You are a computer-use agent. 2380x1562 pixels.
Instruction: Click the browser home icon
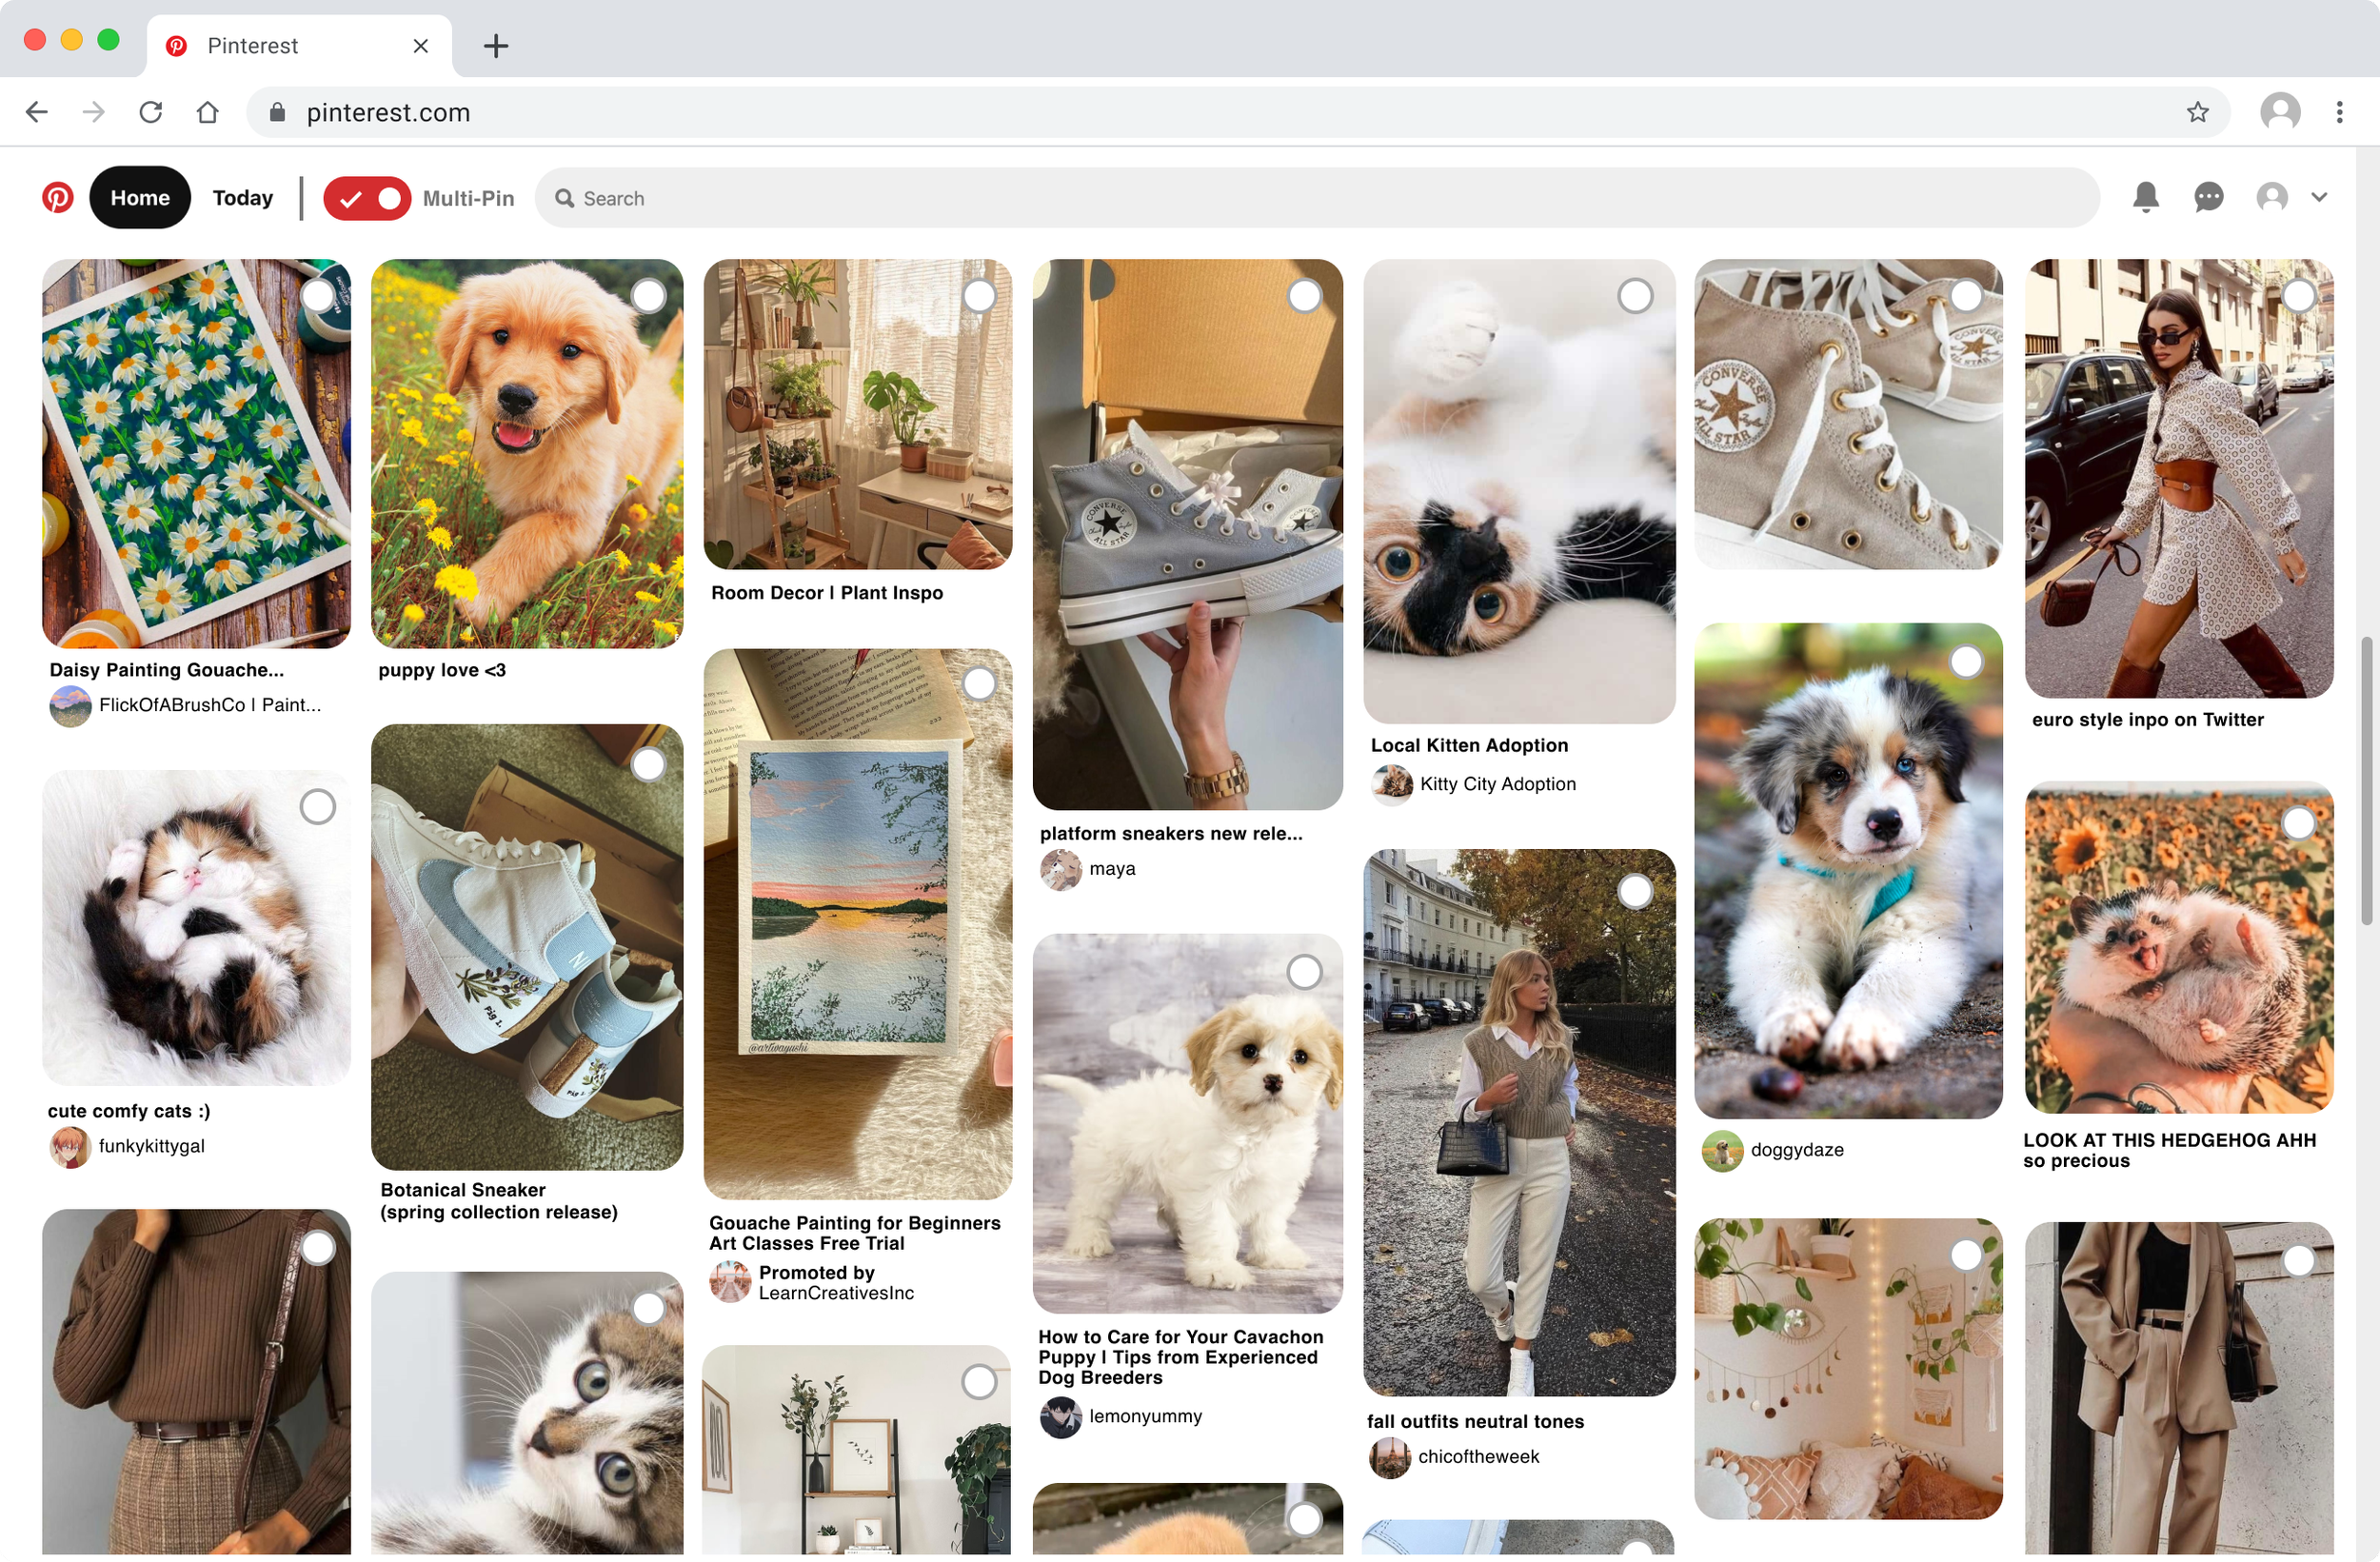point(207,112)
